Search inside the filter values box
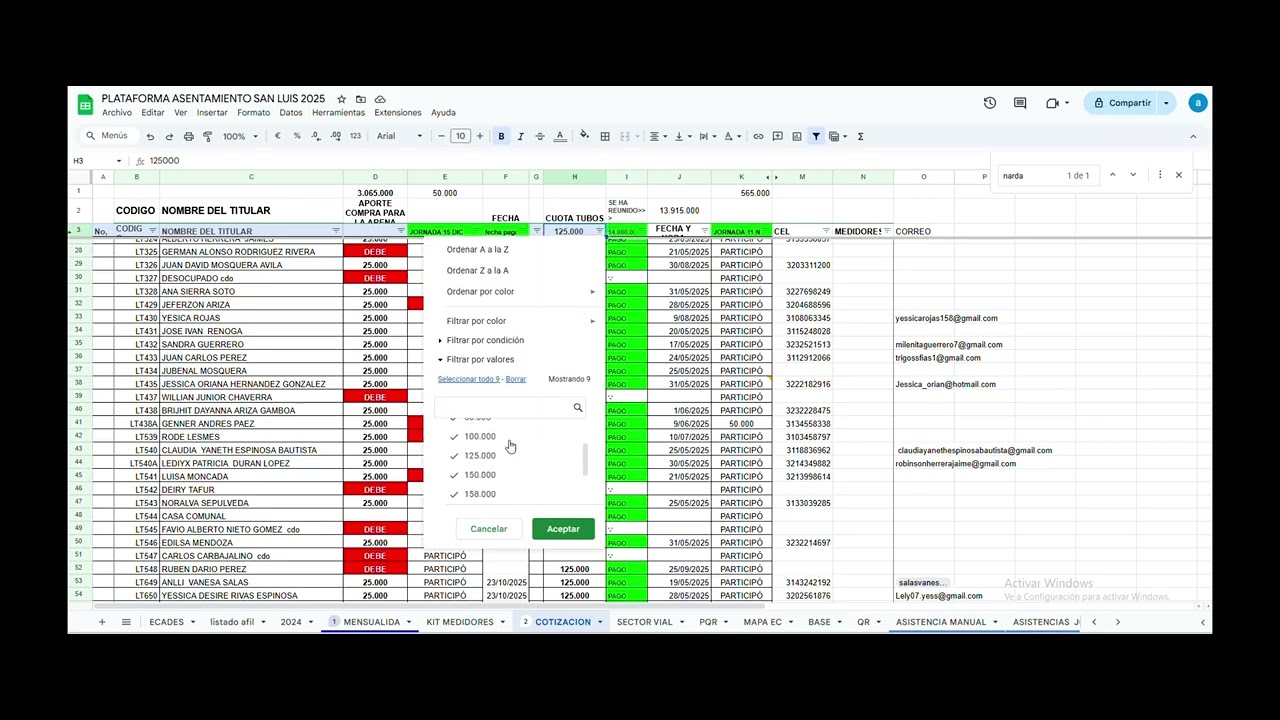Screen dimensions: 1280x720 point(510,408)
